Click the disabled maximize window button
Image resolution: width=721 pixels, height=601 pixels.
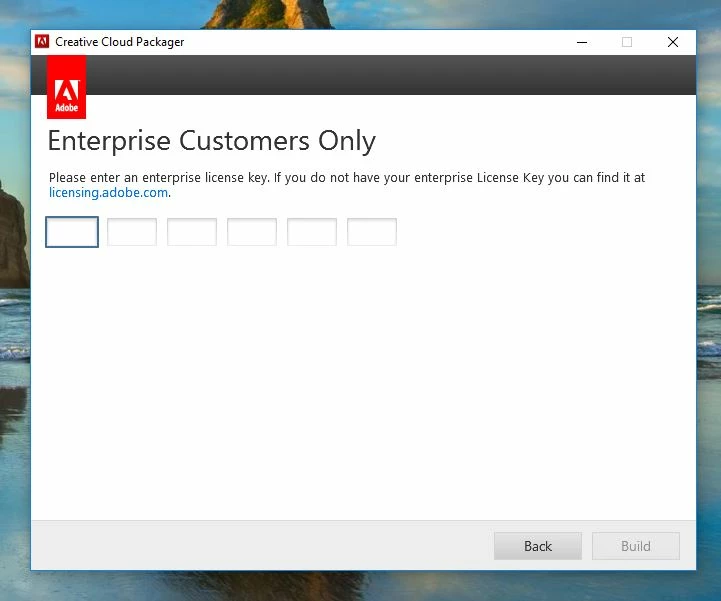coord(627,42)
